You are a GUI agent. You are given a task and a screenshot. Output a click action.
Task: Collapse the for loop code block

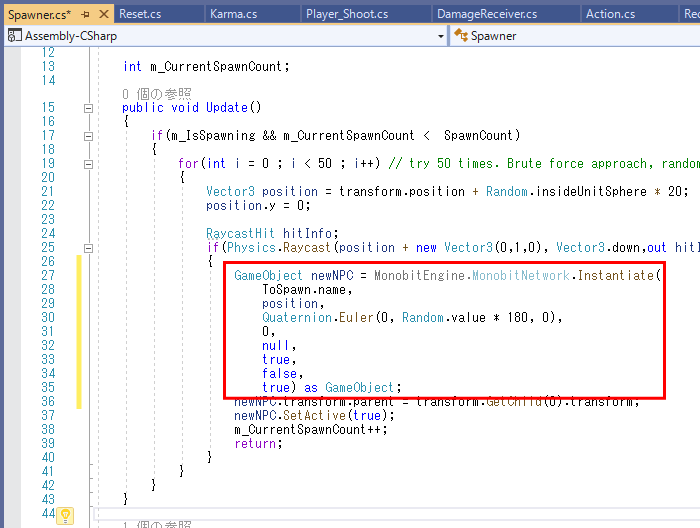point(88,164)
